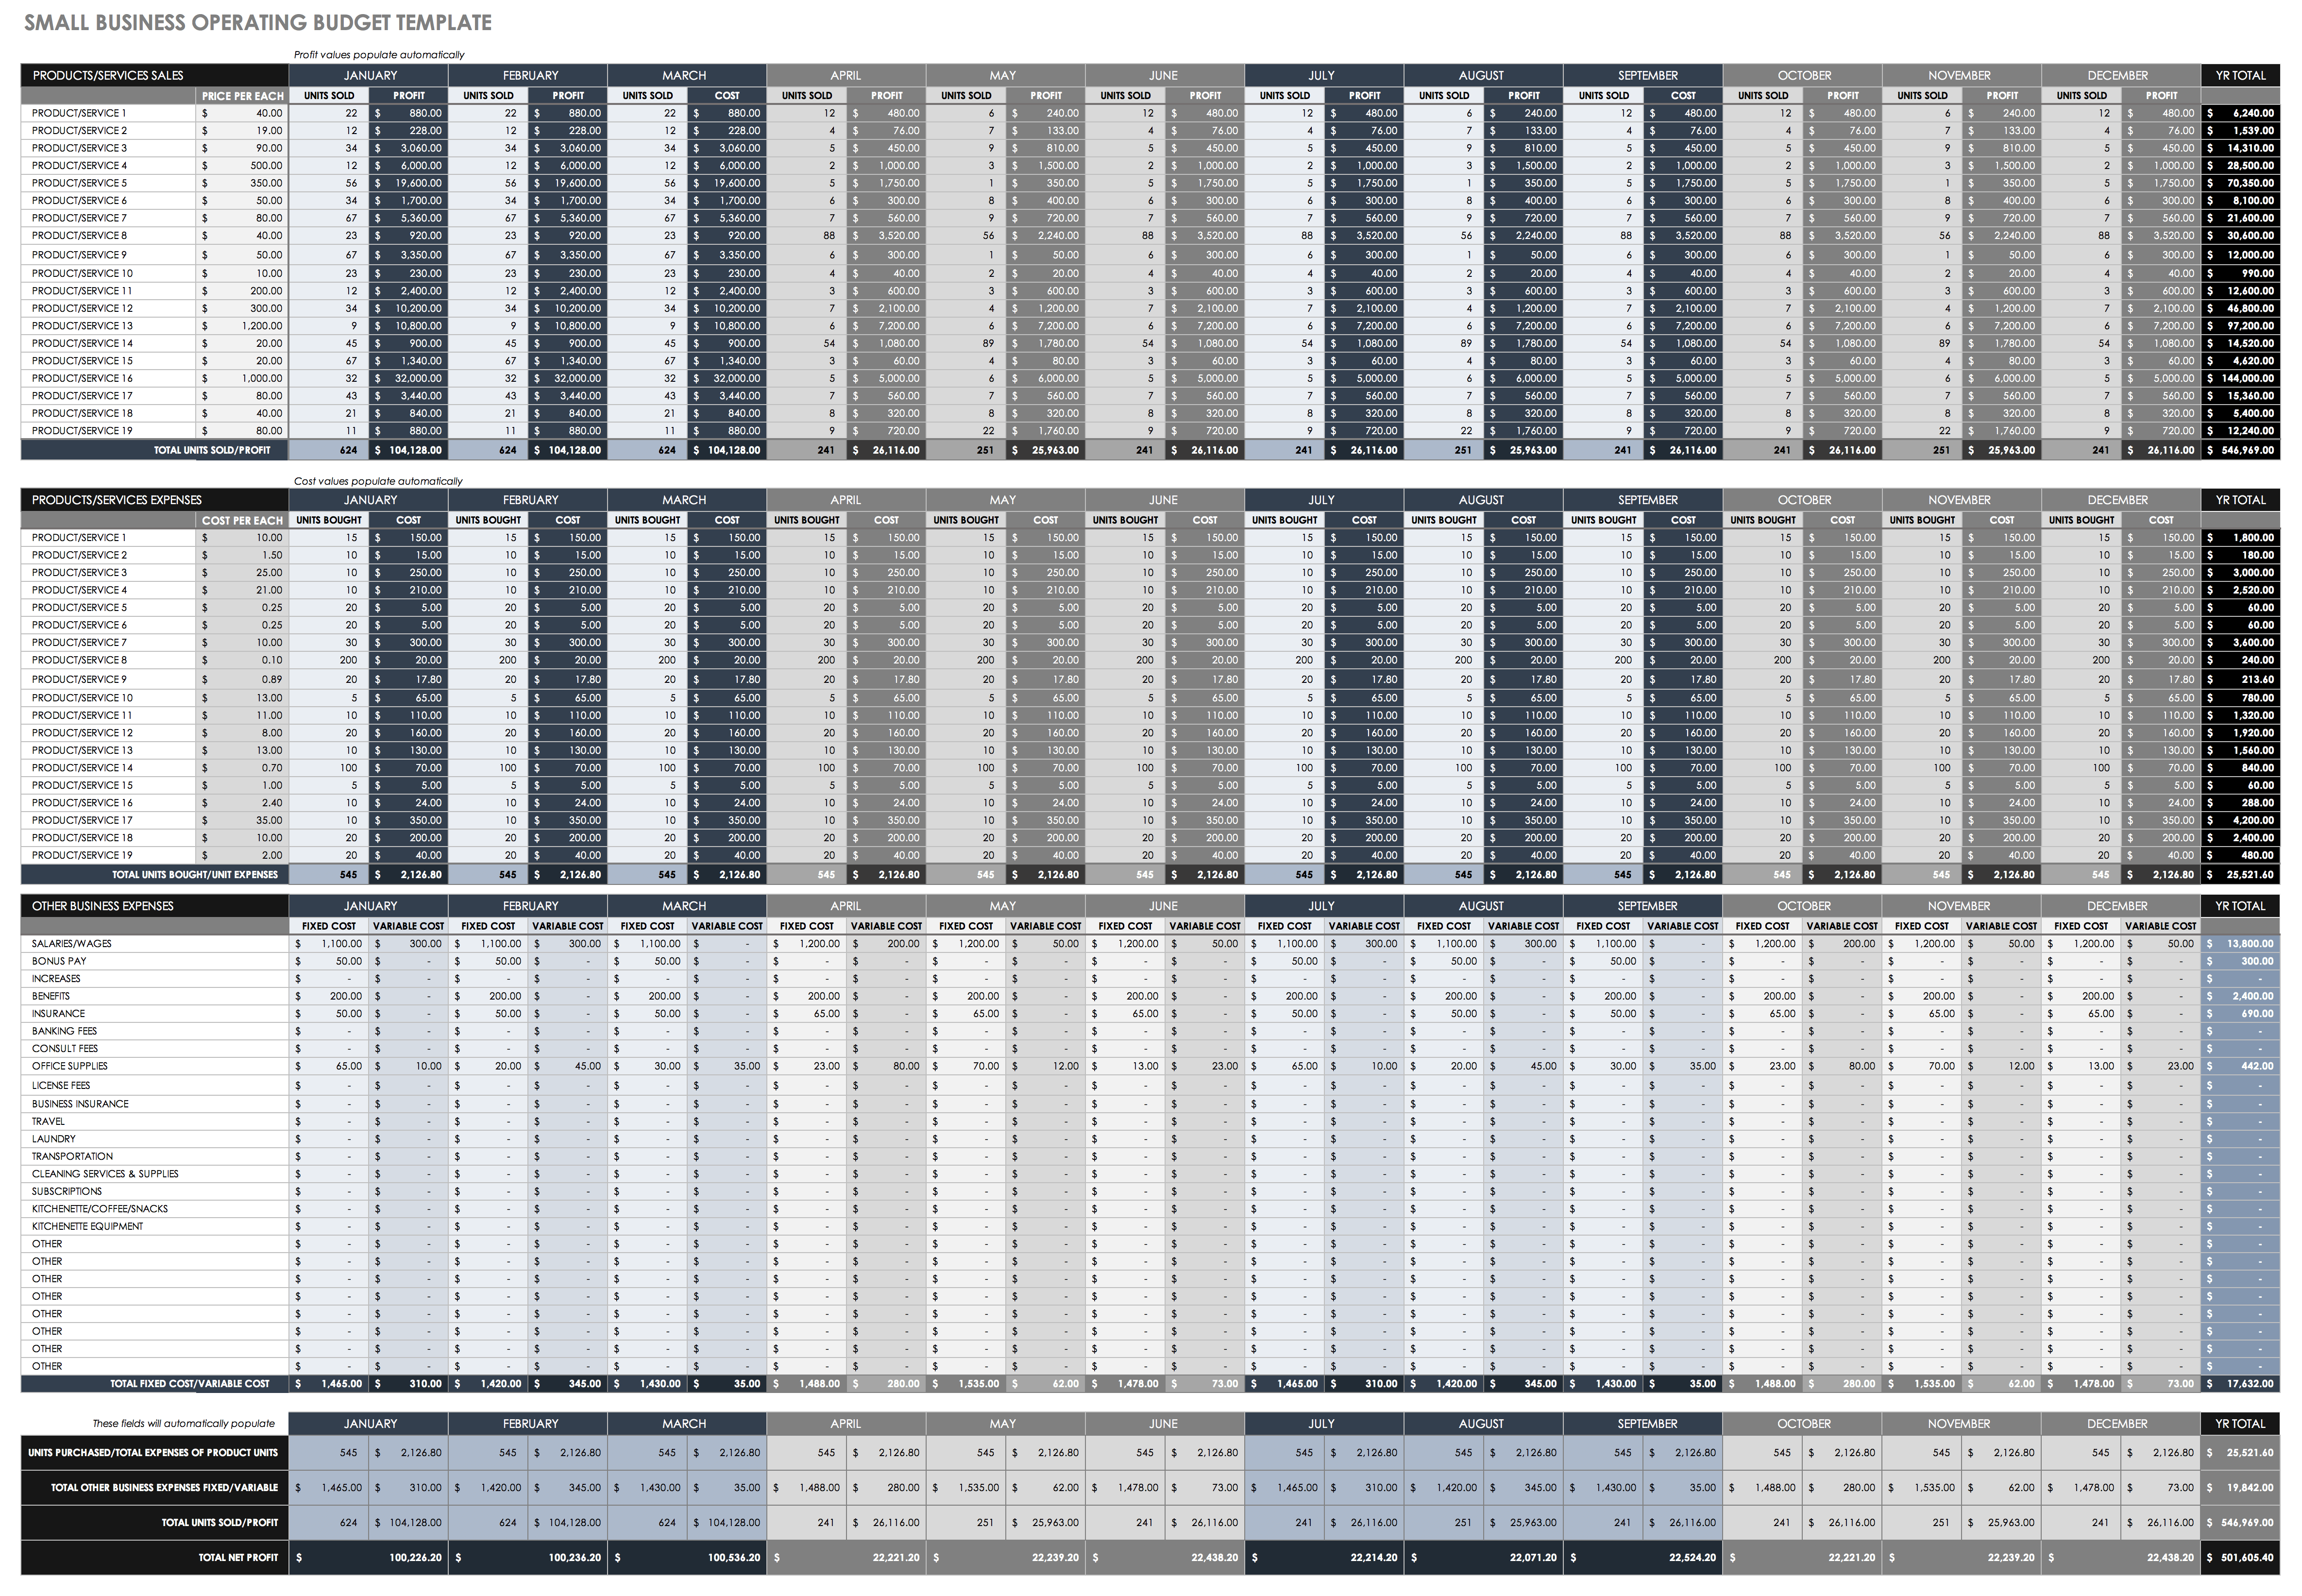Click the 28,500.00 yearly total cell
Viewport: 2302px width, 1596px height.
pos(2240,166)
